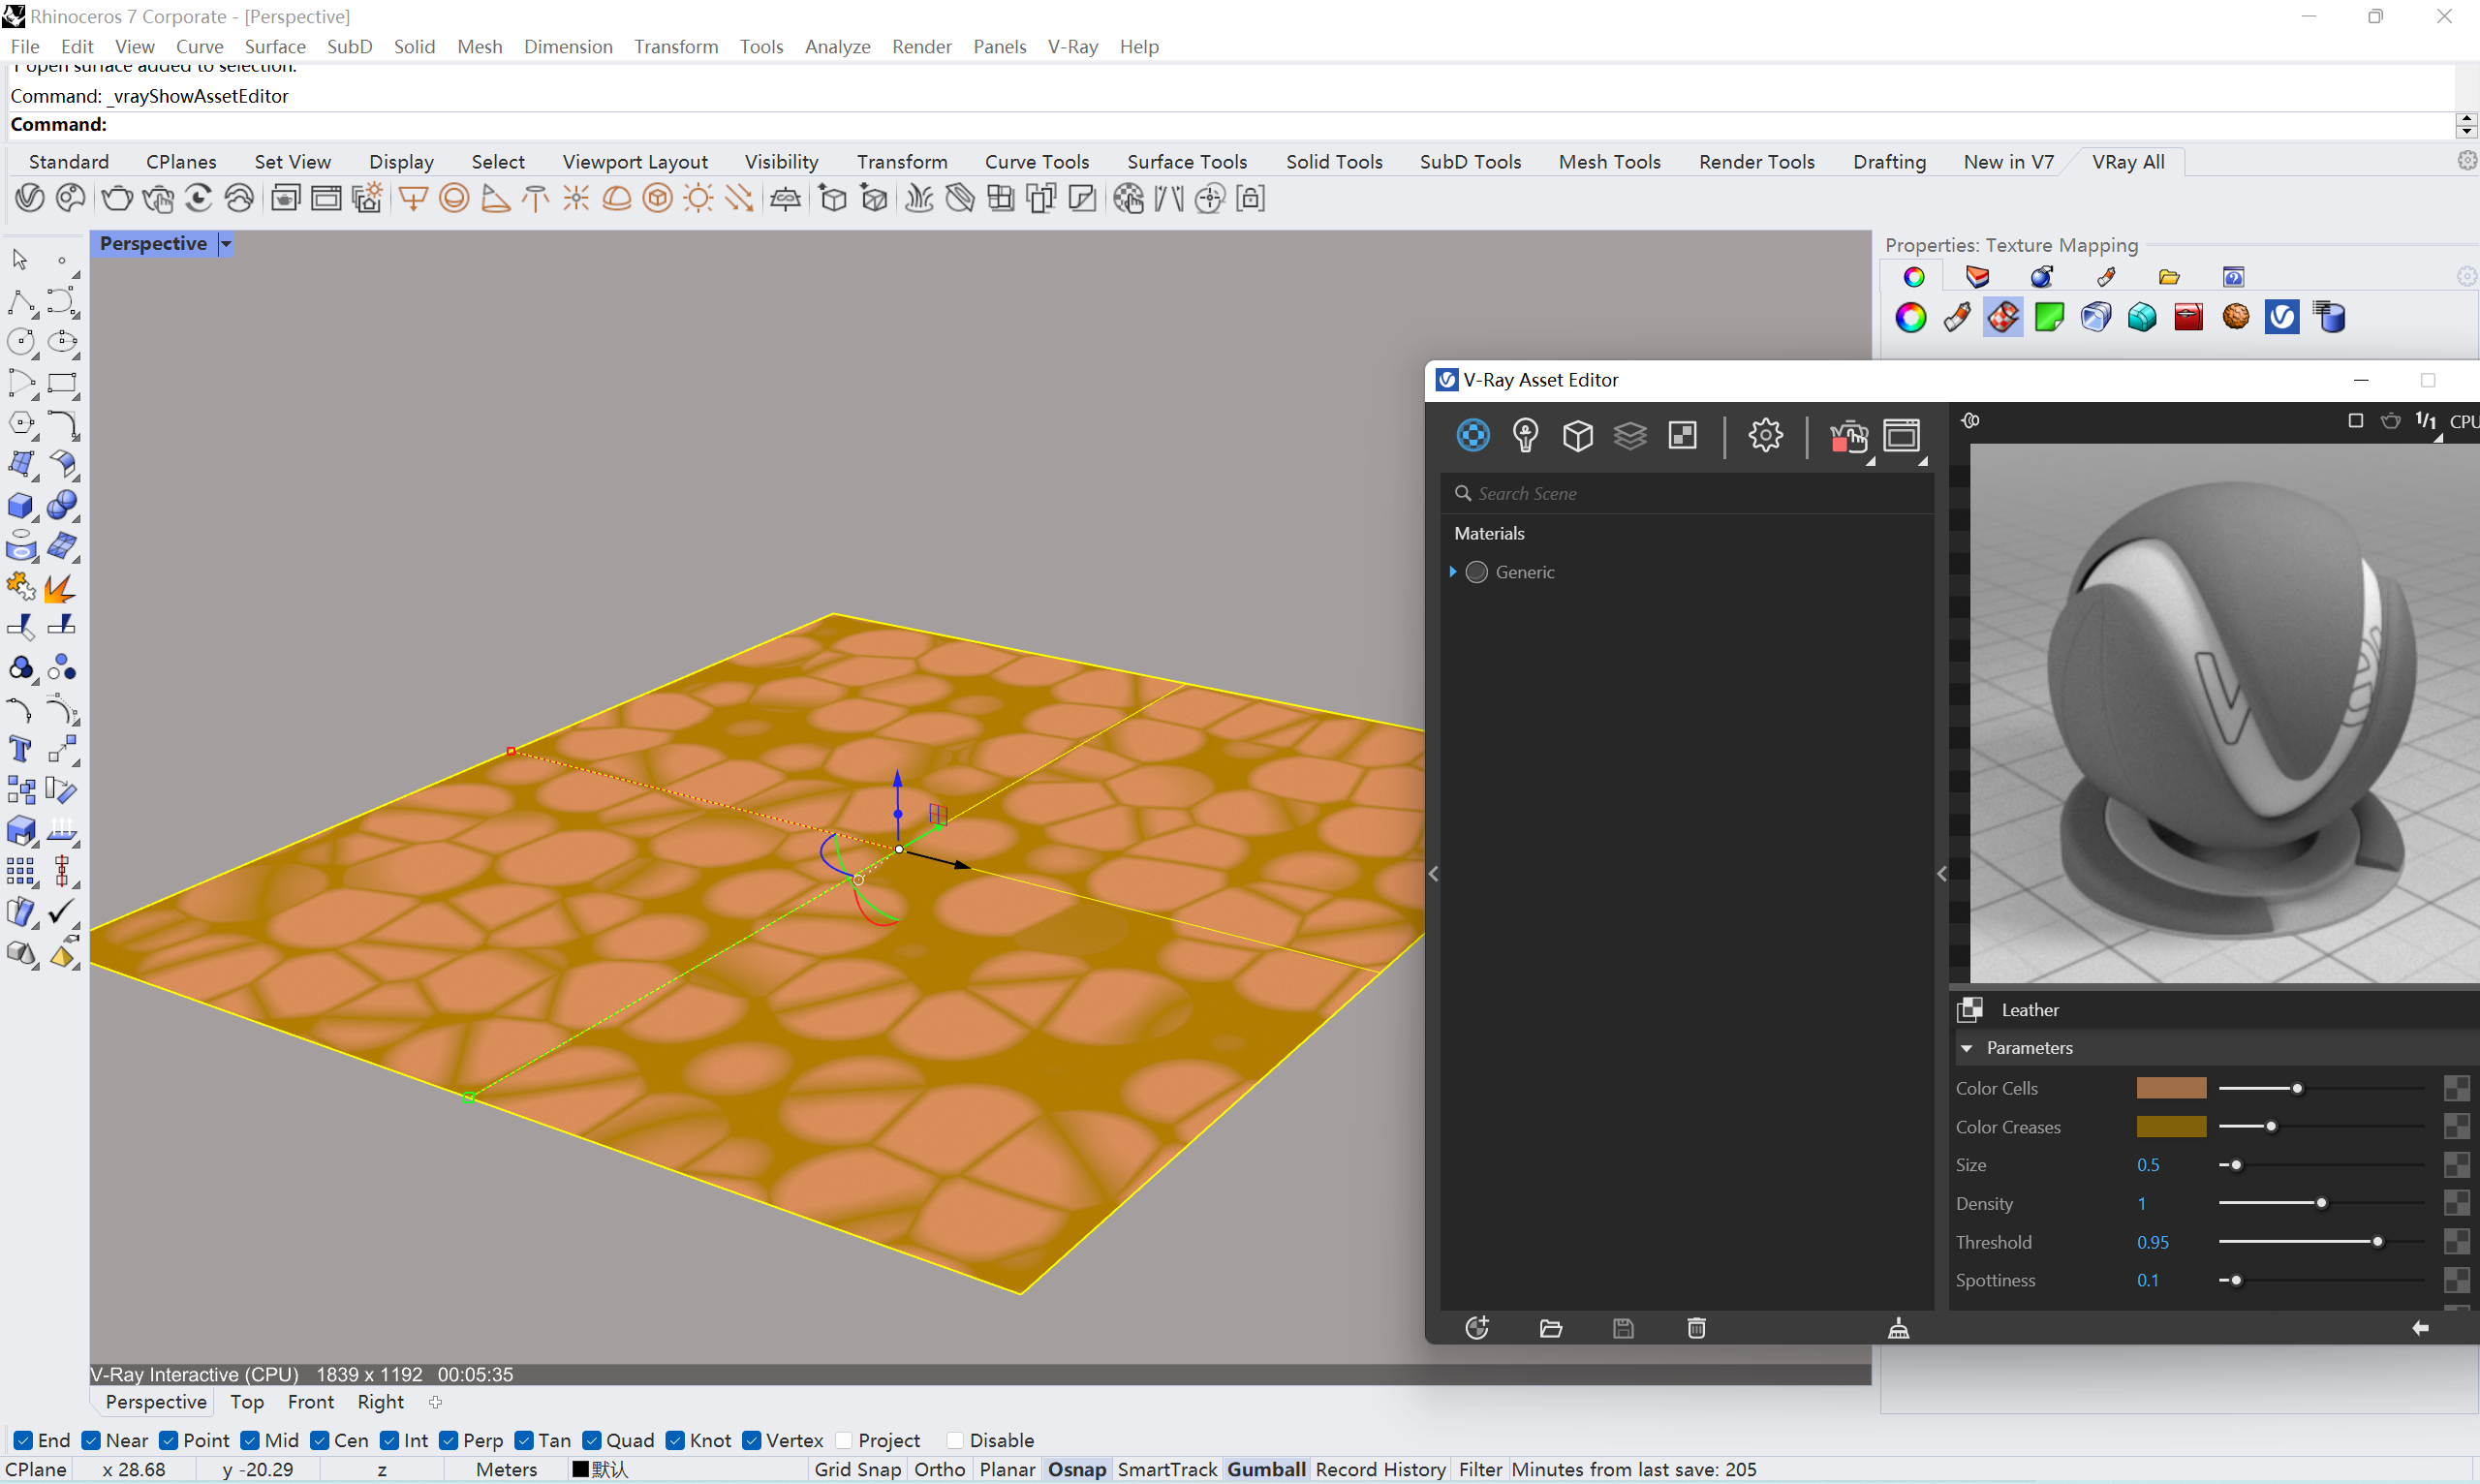2480x1484 pixels.
Task: Toggle Grid Snap in the status bar
Action: (857, 1469)
